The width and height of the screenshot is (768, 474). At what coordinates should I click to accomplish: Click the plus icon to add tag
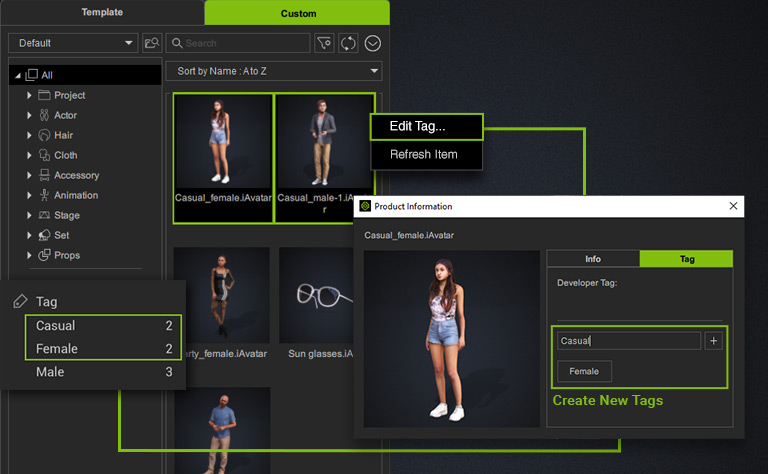(713, 341)
